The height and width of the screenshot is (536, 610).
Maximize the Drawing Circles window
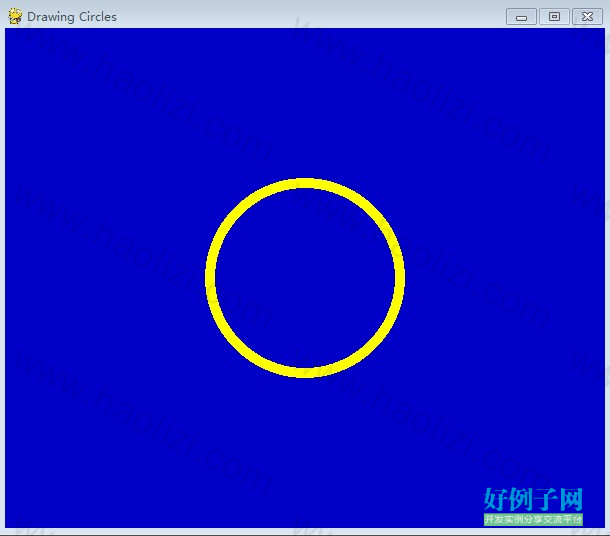(x=554, y=17)
